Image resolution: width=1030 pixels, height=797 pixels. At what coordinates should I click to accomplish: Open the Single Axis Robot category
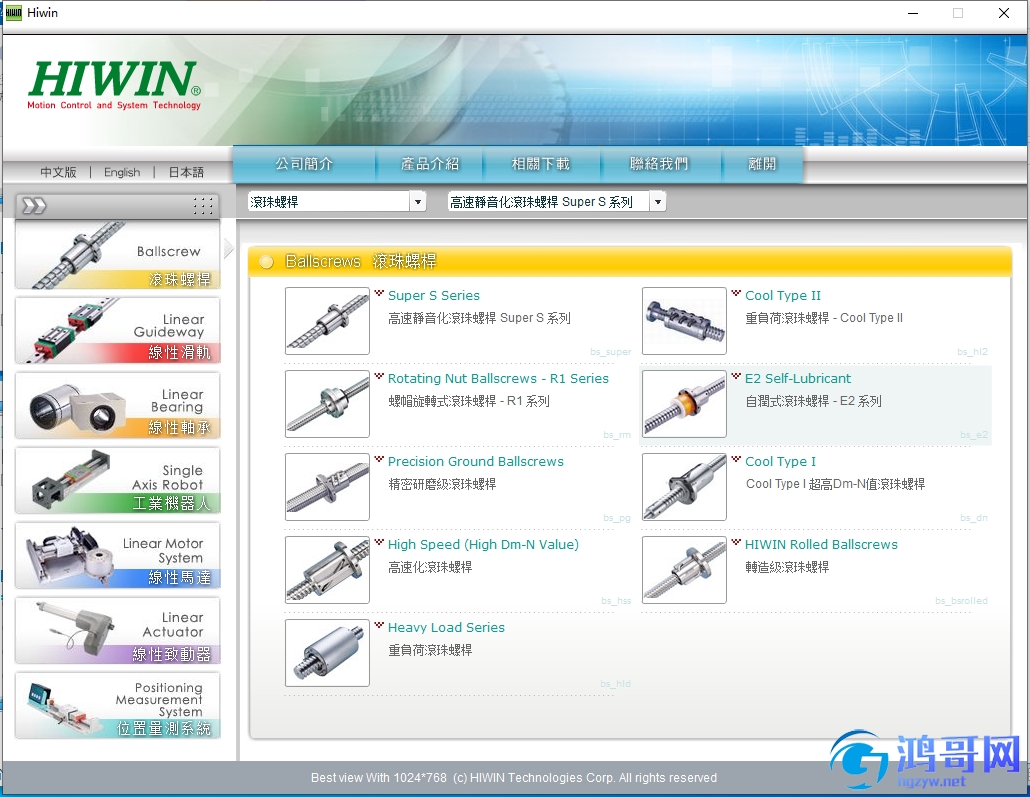(x=118, y=480)
